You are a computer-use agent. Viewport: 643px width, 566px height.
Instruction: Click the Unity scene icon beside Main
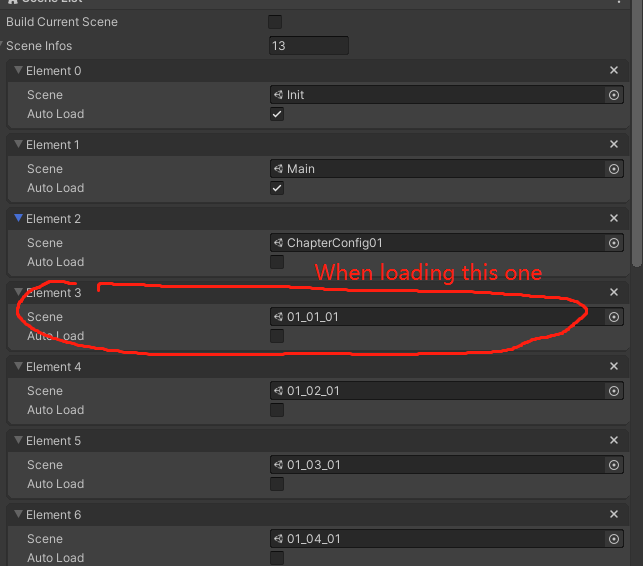(278, 169)
